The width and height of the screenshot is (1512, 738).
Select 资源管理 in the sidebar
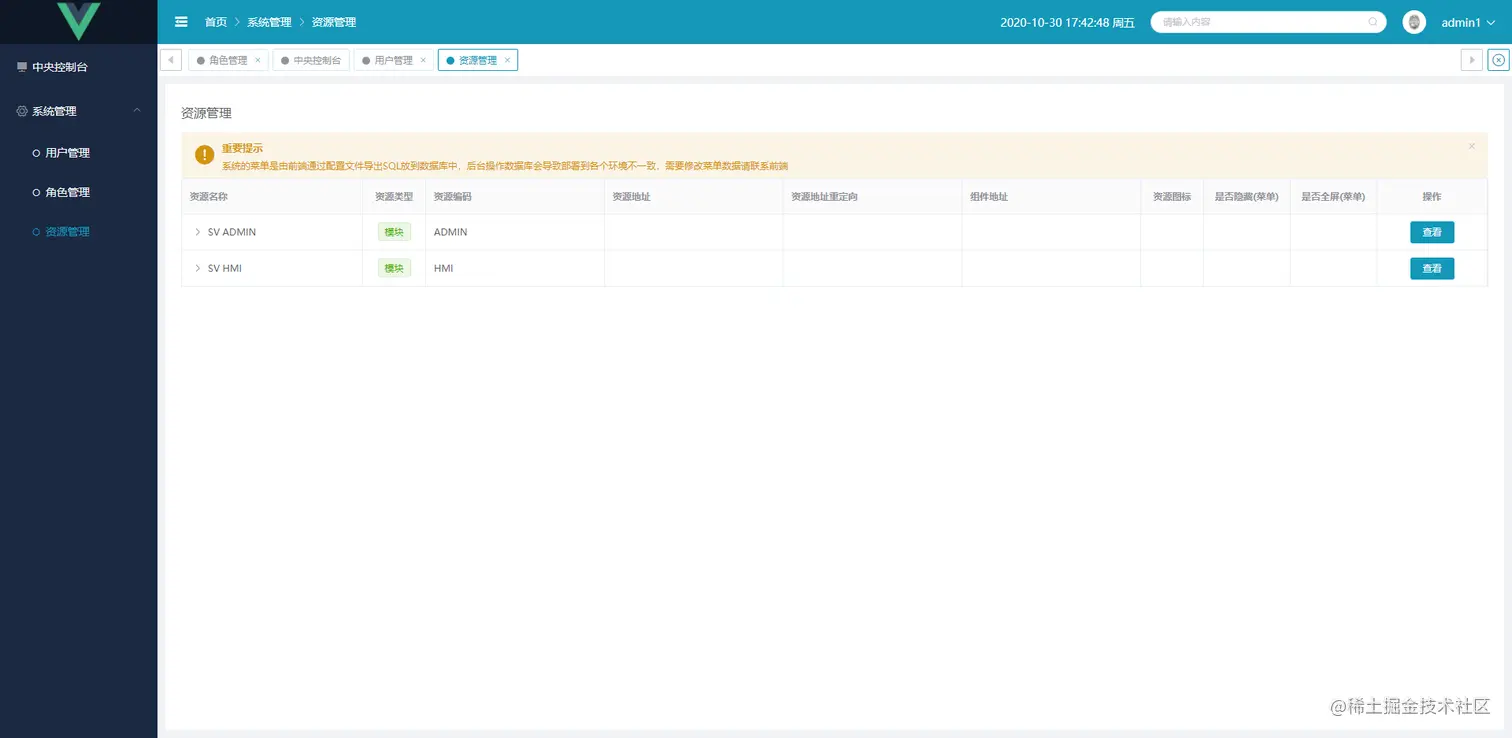coord(78,231)
